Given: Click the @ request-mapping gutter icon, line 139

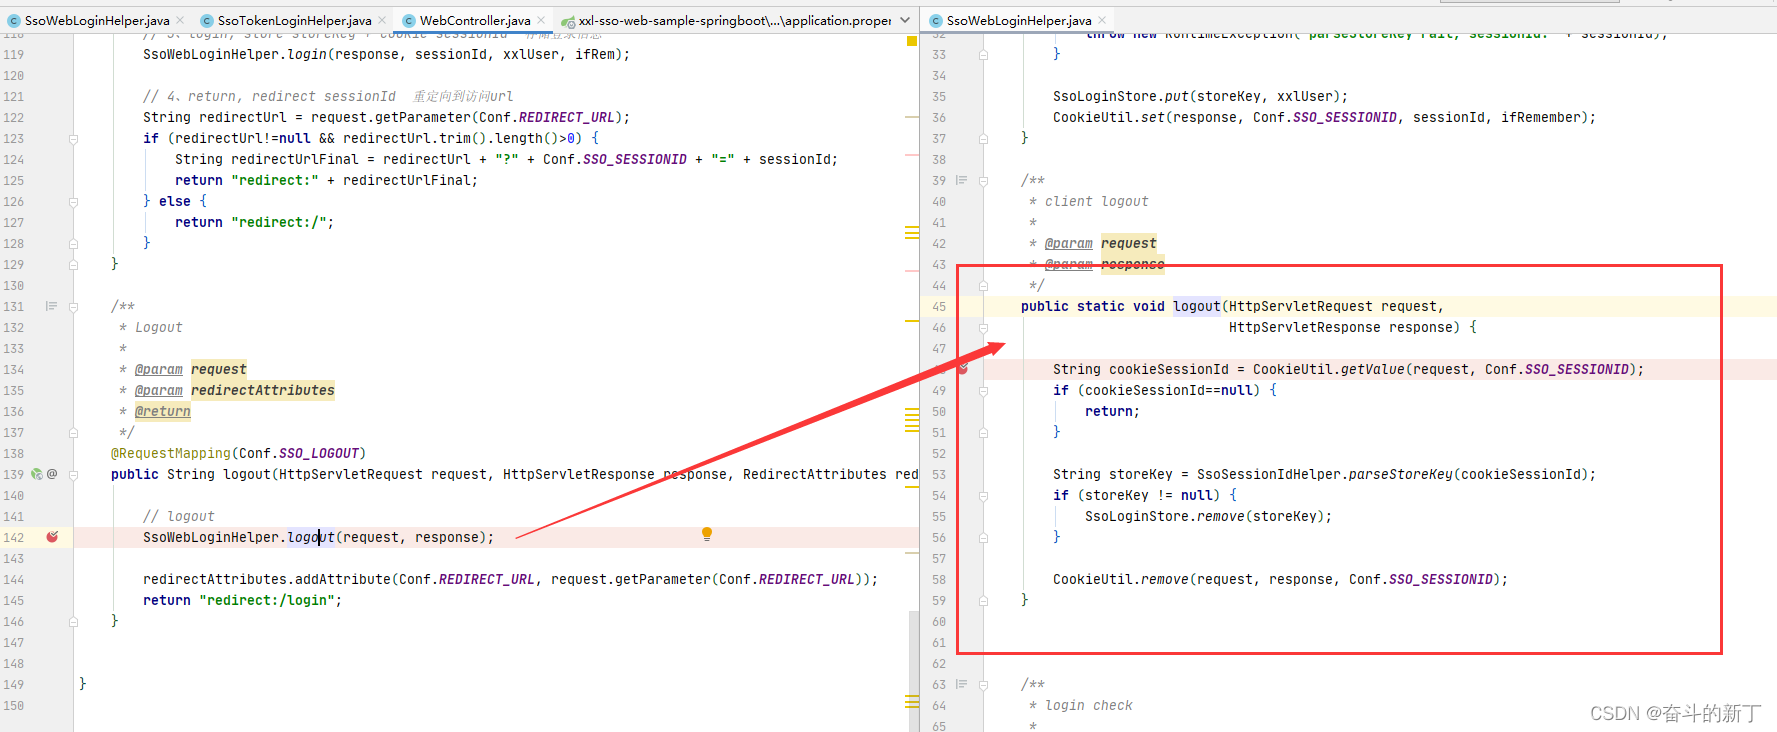Looking at the screenshot, I should click(x=52, y=474).
